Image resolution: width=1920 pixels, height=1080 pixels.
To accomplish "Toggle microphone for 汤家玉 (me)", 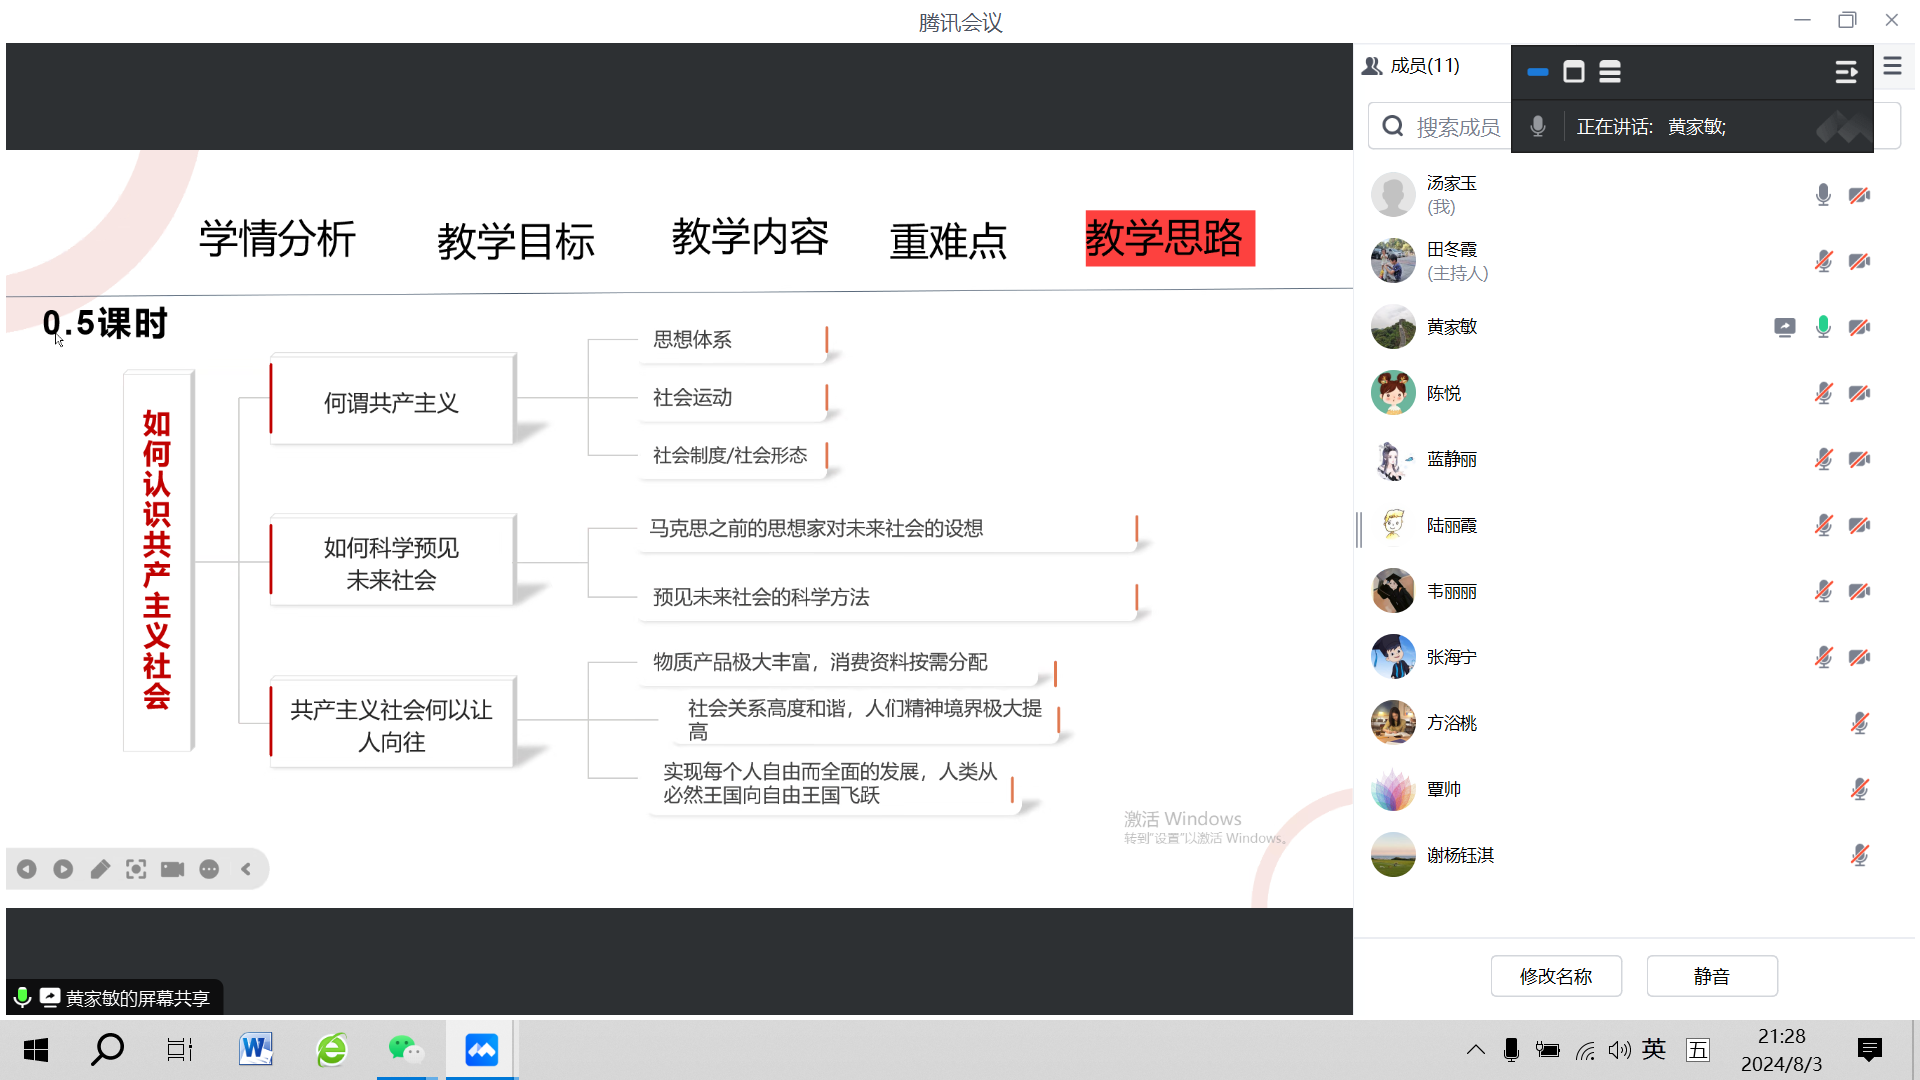I will point(1823,195).
